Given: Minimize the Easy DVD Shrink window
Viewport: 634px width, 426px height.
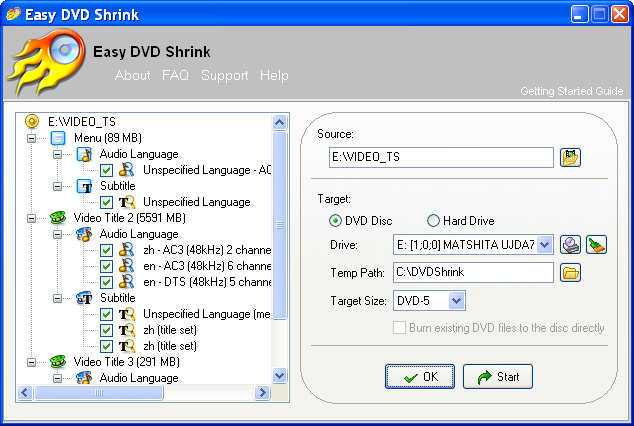Looking at the screenshot, I should point(579,15).
